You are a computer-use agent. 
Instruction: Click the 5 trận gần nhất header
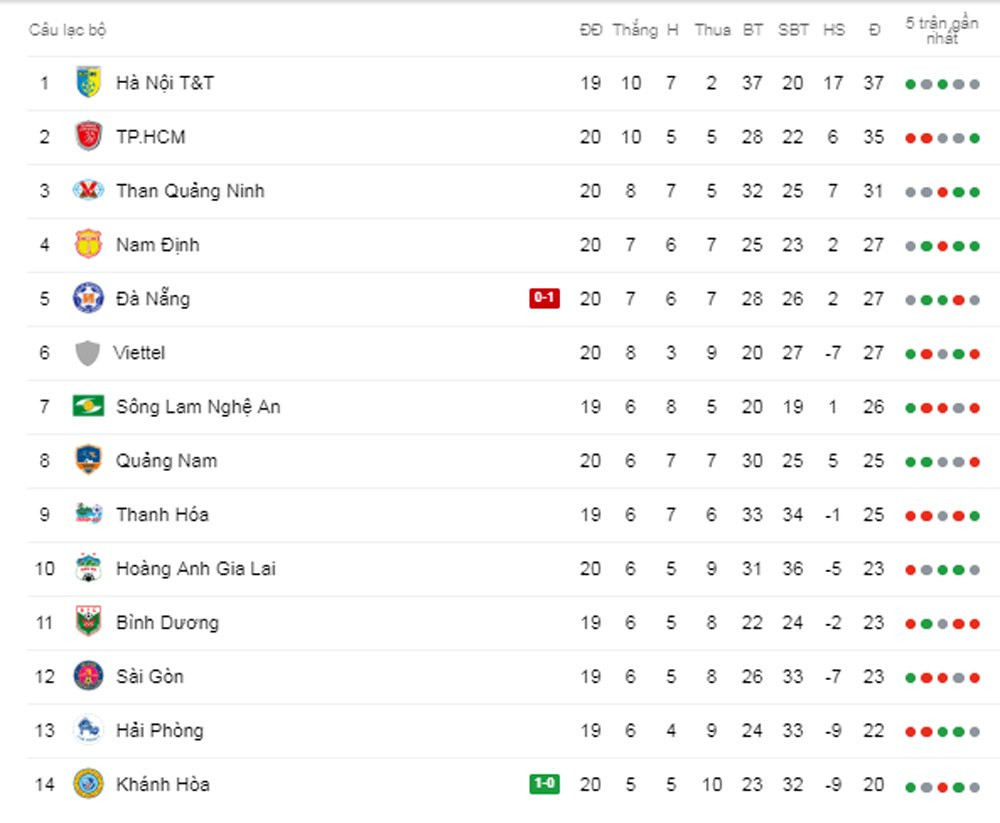941,30
